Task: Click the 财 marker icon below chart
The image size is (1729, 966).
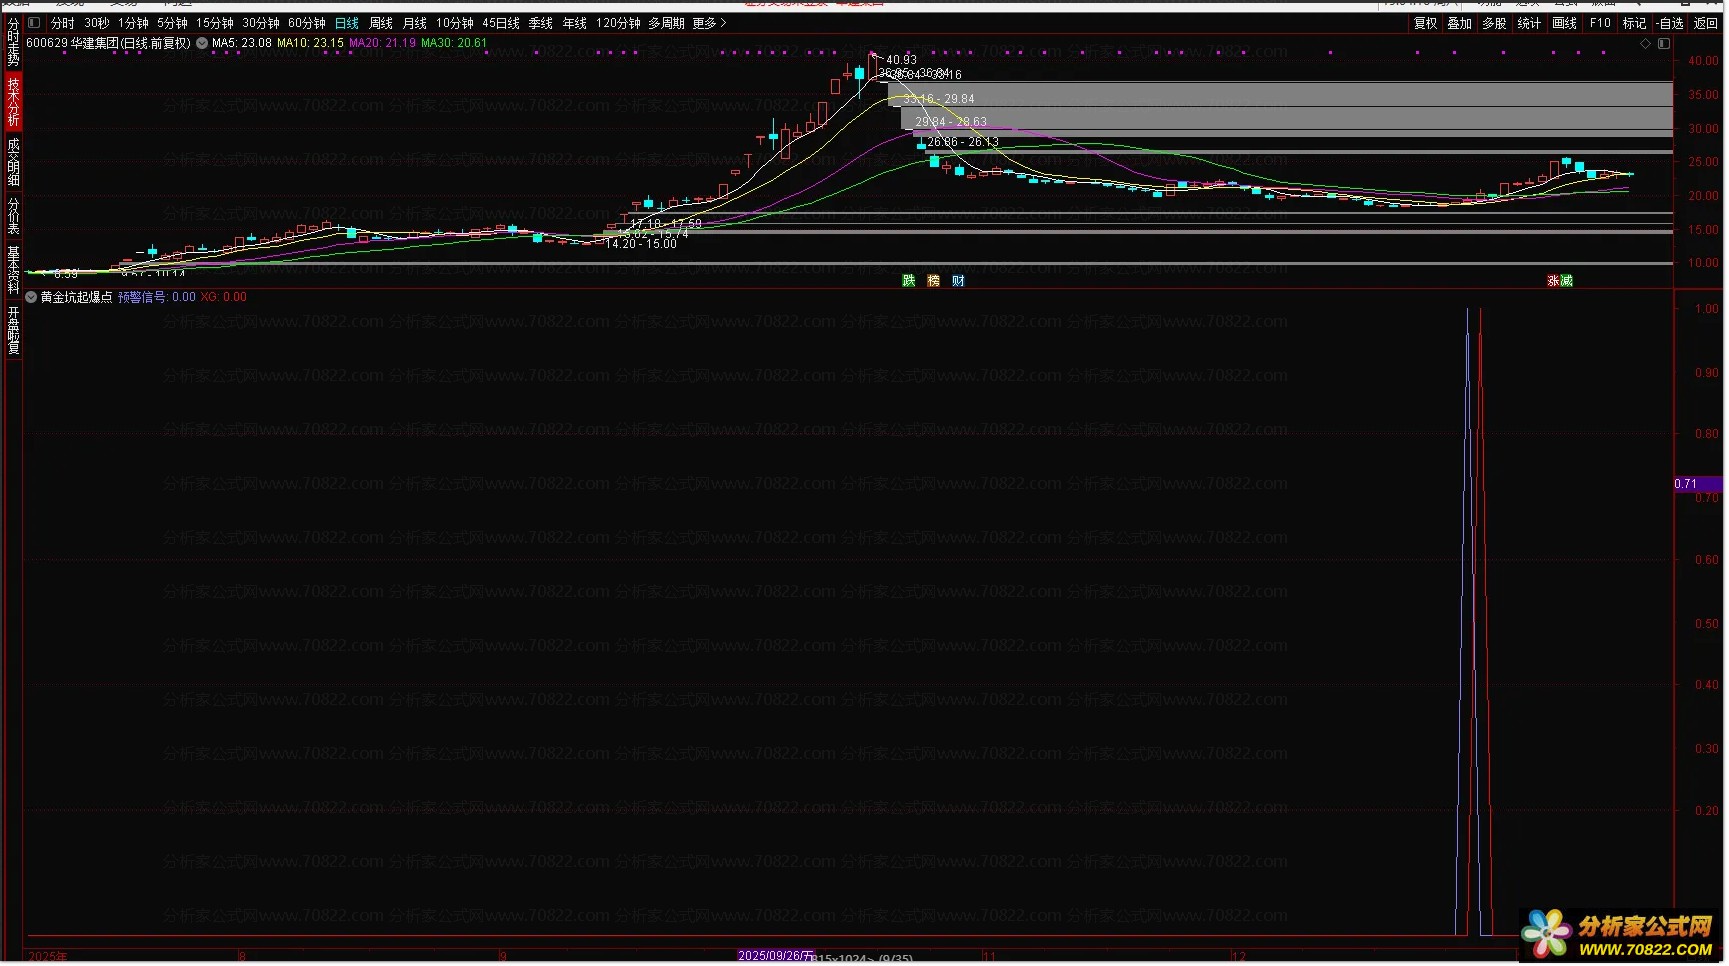Action: coord(958,281)
